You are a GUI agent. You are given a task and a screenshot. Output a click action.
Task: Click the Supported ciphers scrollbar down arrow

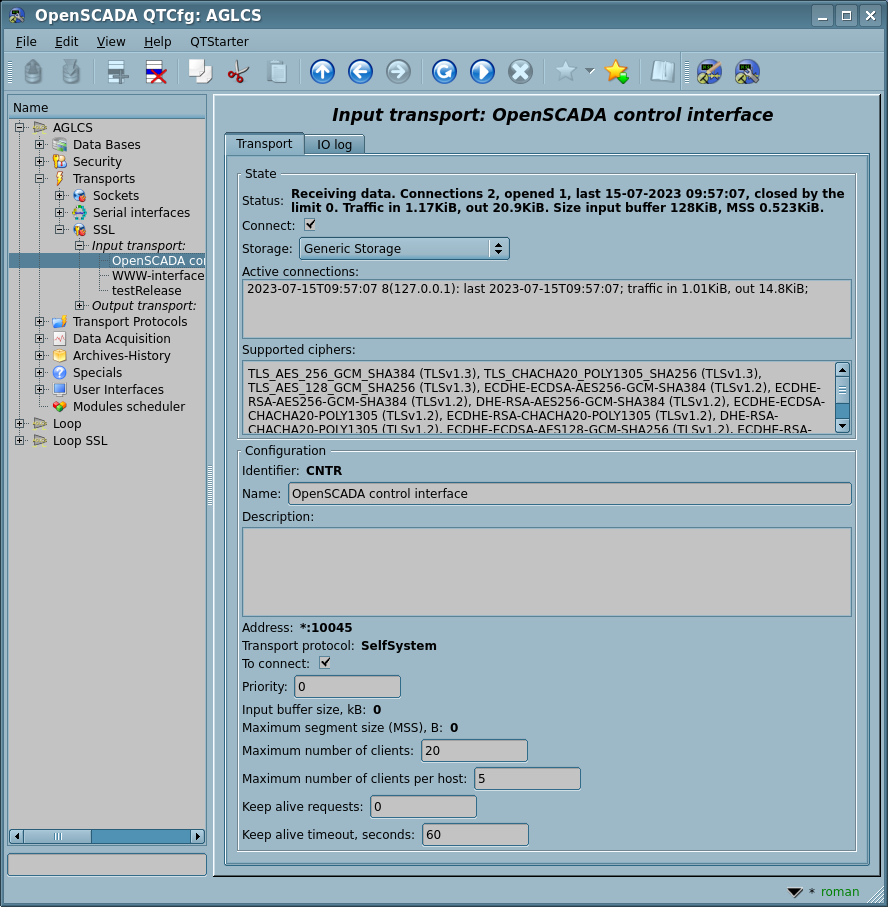coord(843,426)
